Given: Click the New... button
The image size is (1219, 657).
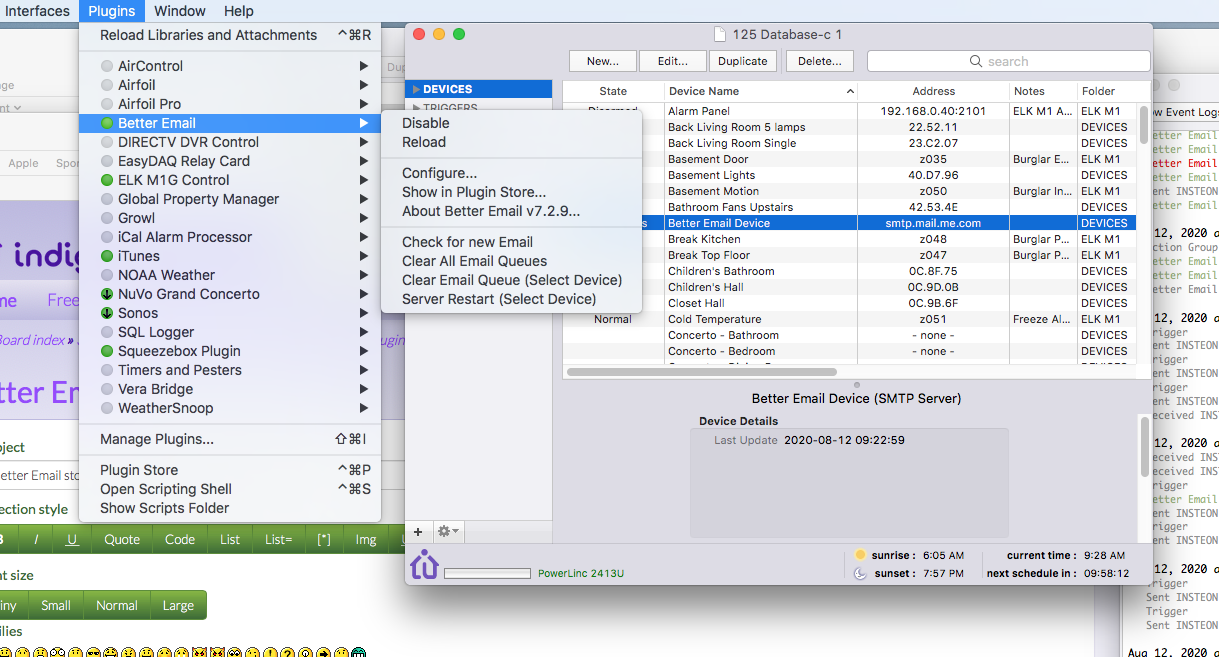Looking at the screenshot, I should (x=602, y=61).
